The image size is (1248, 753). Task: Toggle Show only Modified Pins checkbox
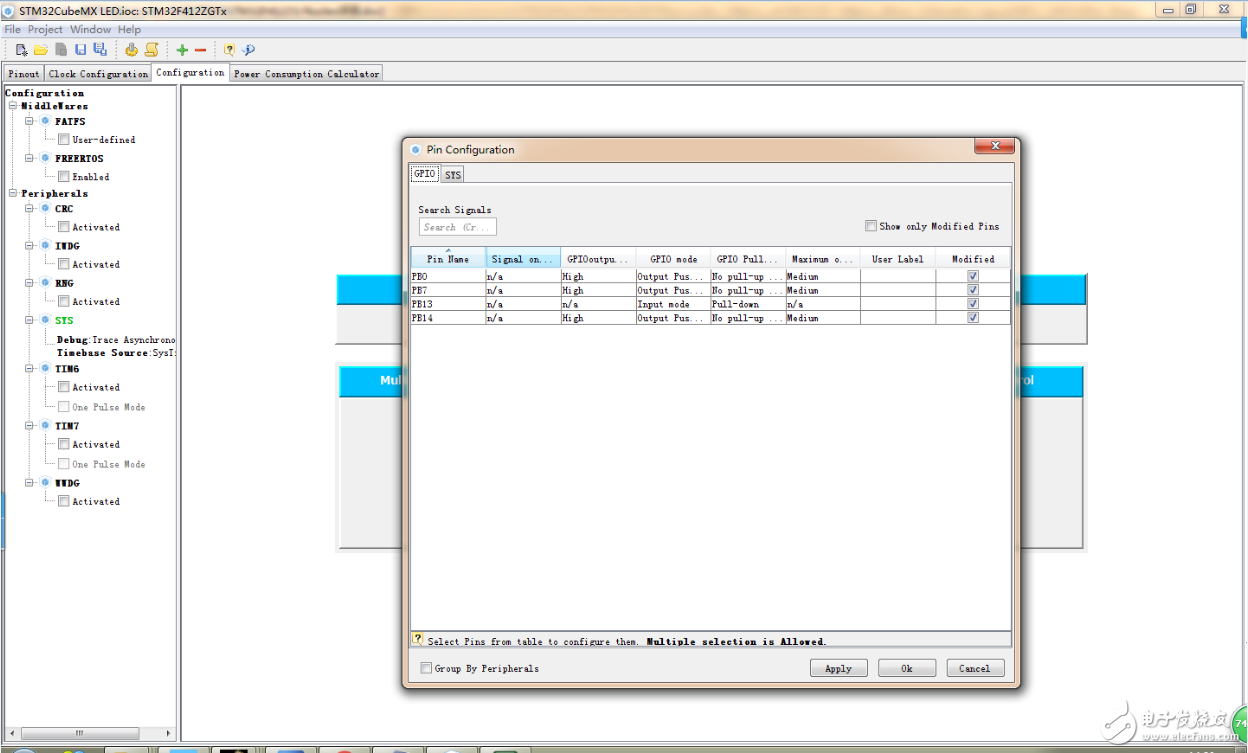(x=871, y=226)
